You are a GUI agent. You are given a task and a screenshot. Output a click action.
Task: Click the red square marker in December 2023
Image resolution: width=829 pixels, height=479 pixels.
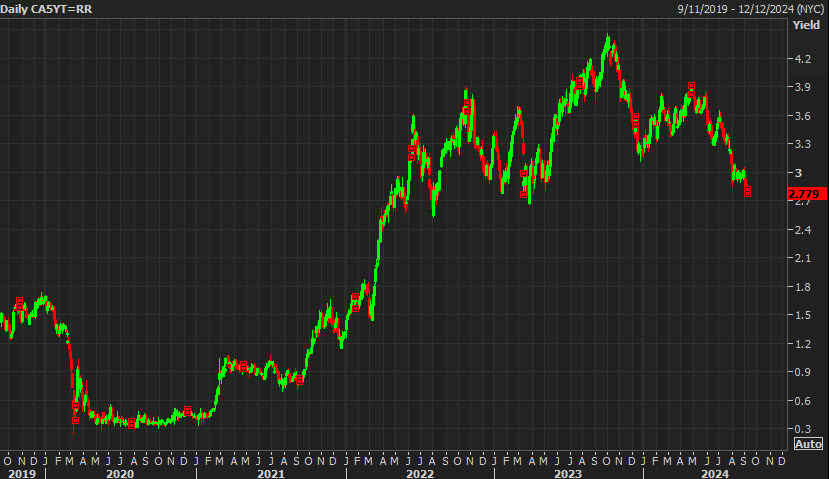click(x=635, y=121)
